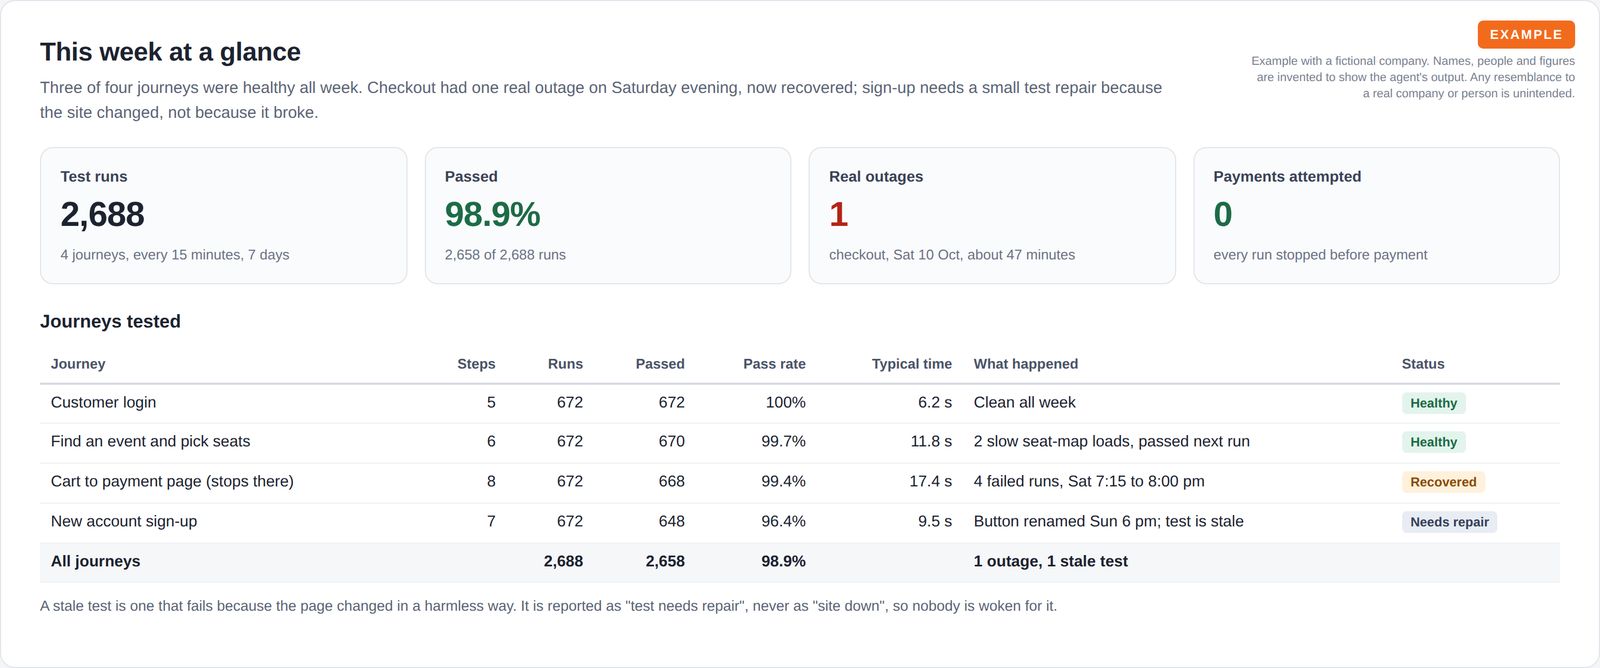The image size is (1600, 668).
Task: Click the 99.7% pass rate cell
Action: pos(783,442)
